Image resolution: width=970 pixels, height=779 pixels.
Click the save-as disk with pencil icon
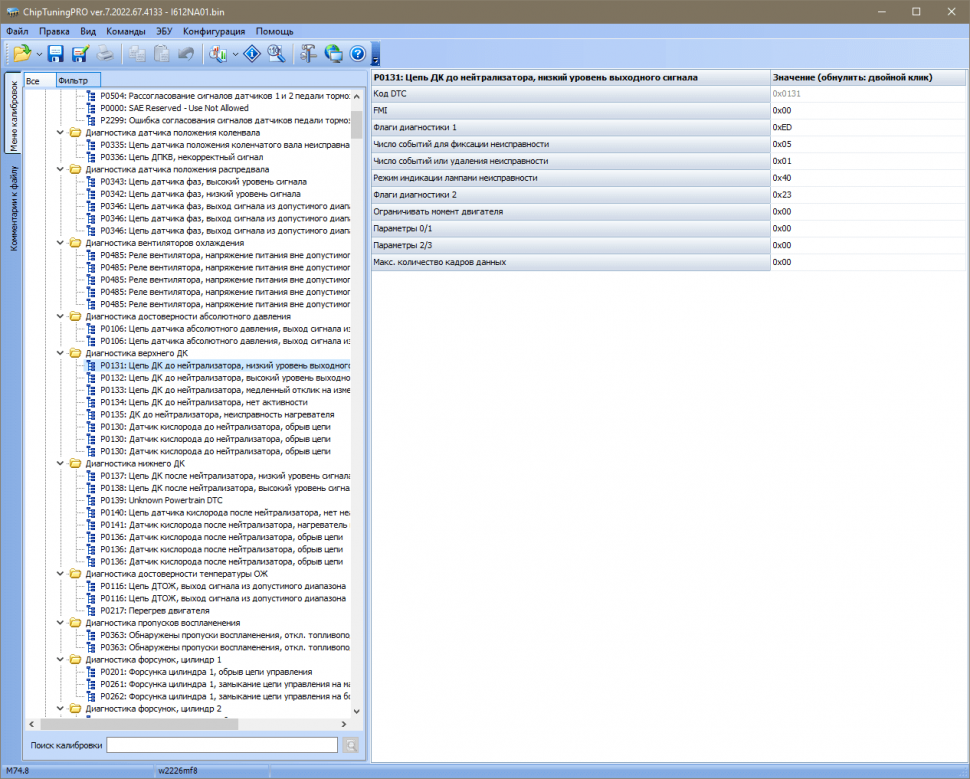pyautogui.click(x=80, y=54)
